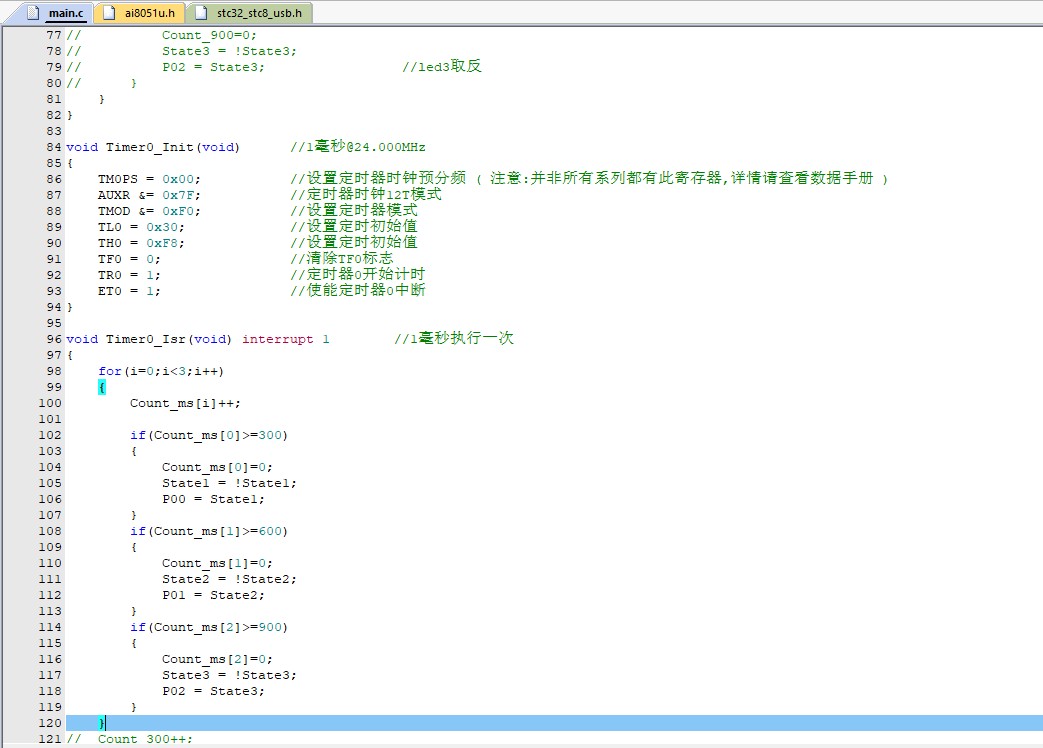
Task: Click commented 'Count_300++;' on line 121
Action: pyautogui.click(x=145, y=739)
